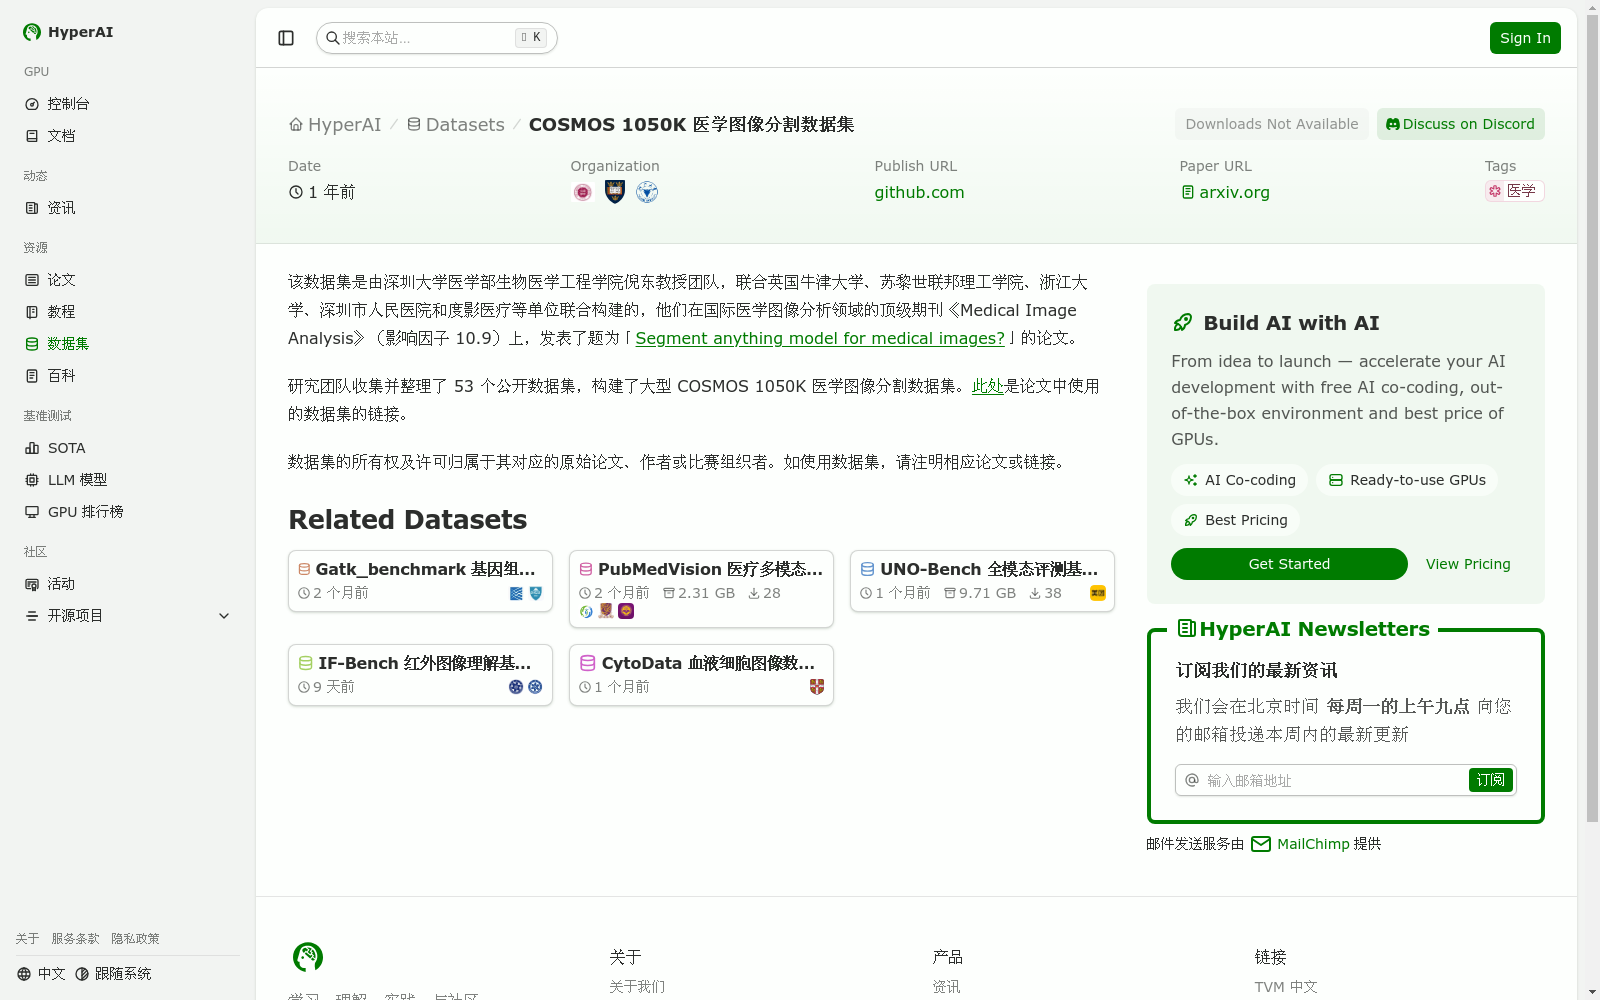Viewport: 1600px width, 1000px height.
Task: Click 隐私政策 link in sidebar footer
Action: [x=135, y=939]
